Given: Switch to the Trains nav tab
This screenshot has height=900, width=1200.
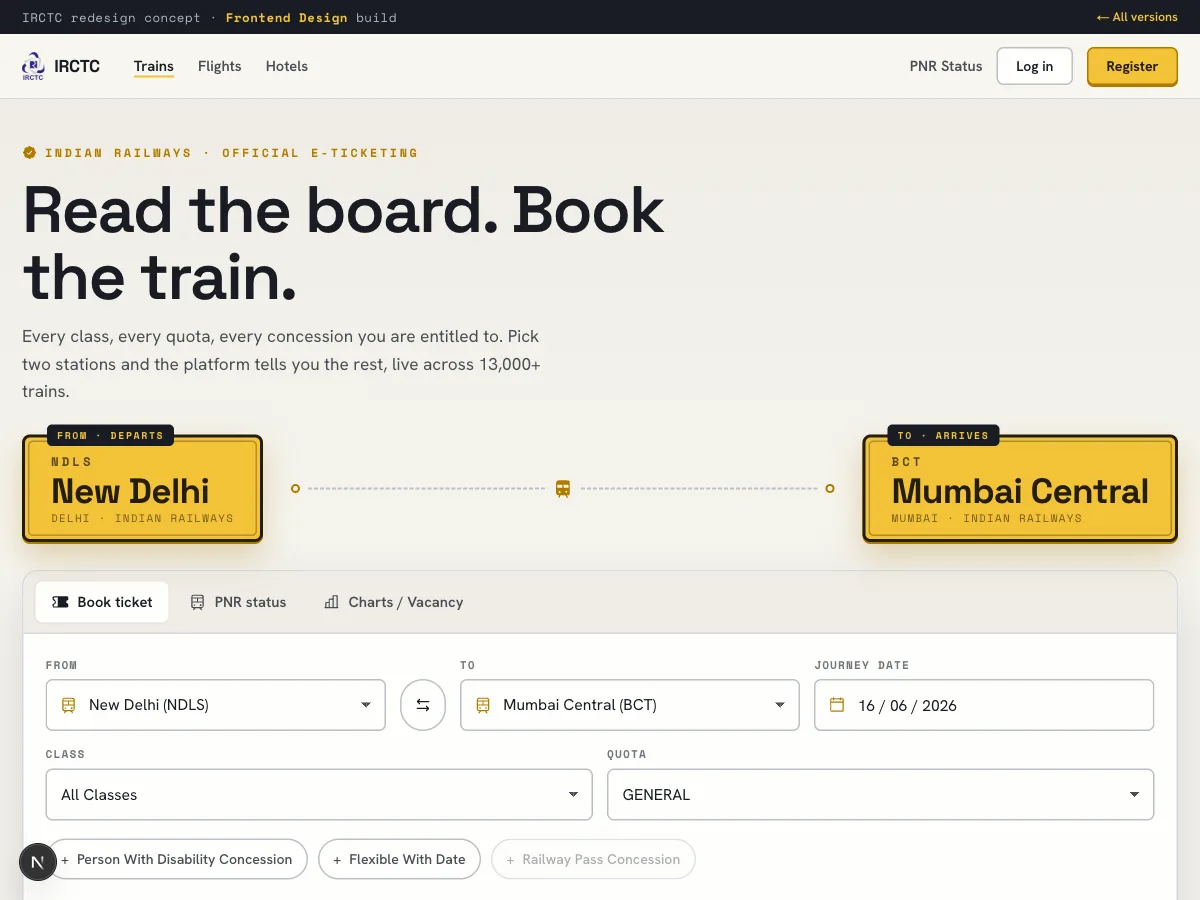Looking at the screenshot, I should (154, 66).
